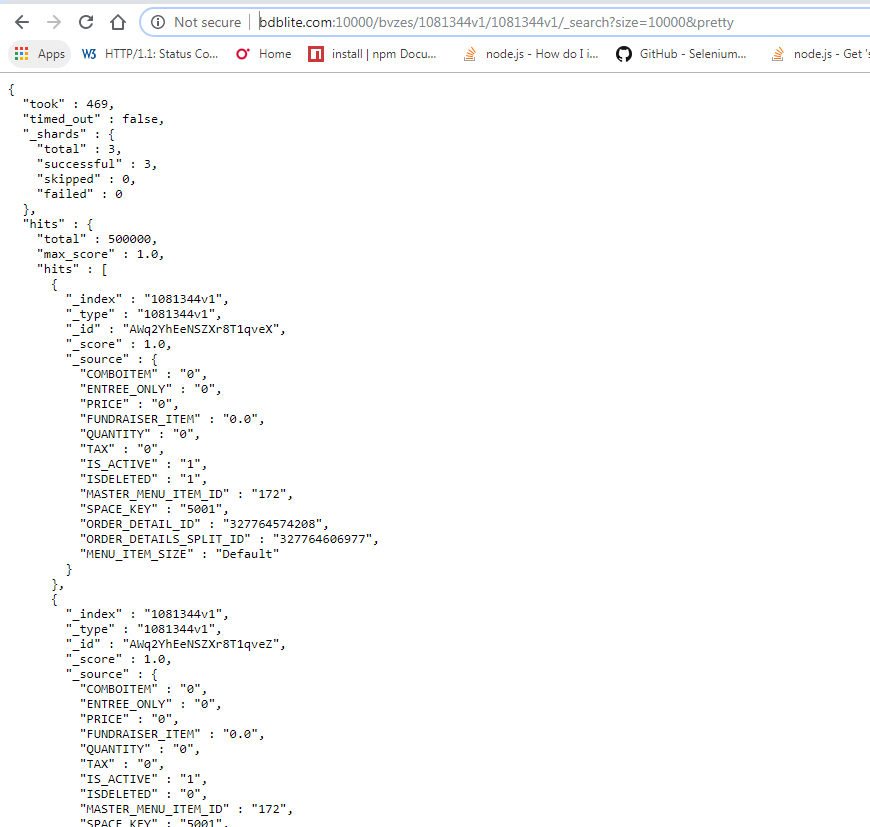870x827 pixels.
Task: Click the "timed_out" false value
Action: (x=142, y=119)
